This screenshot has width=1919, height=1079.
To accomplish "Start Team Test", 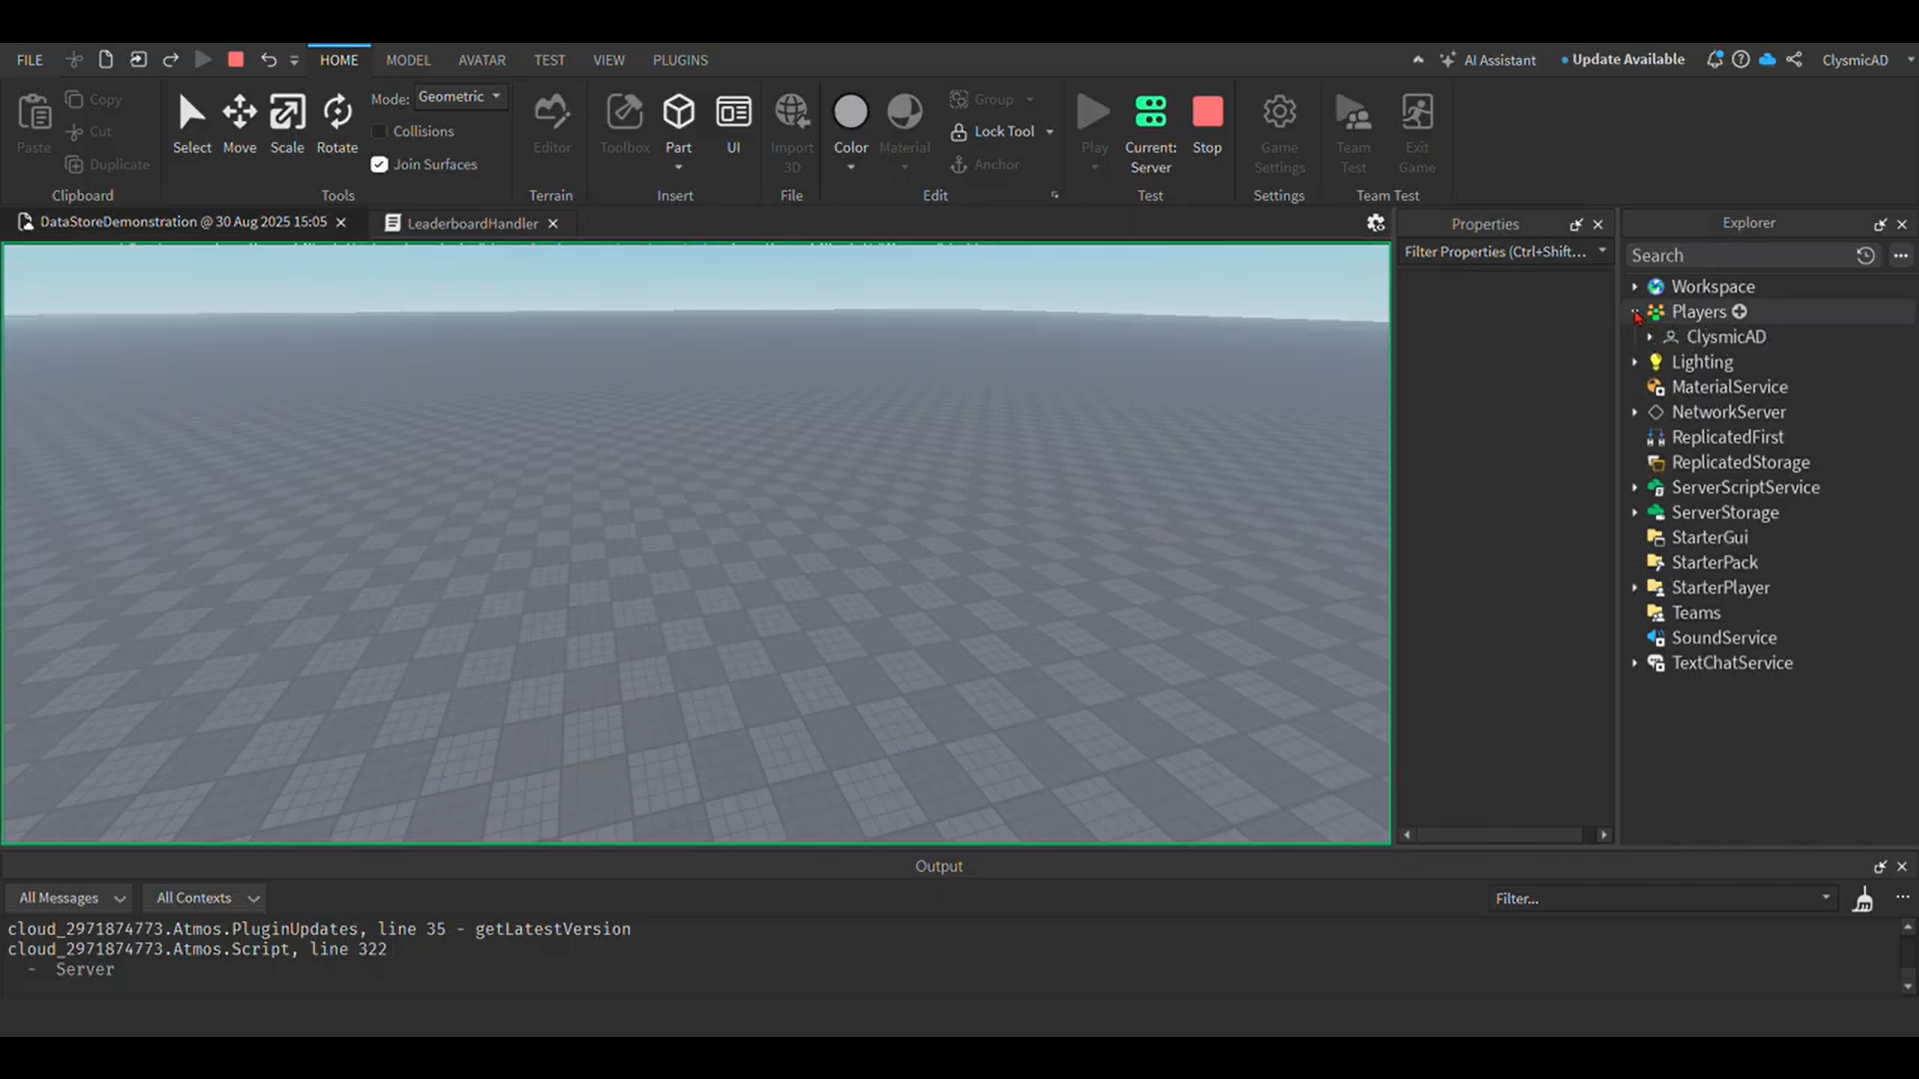I will (1353, 133).
